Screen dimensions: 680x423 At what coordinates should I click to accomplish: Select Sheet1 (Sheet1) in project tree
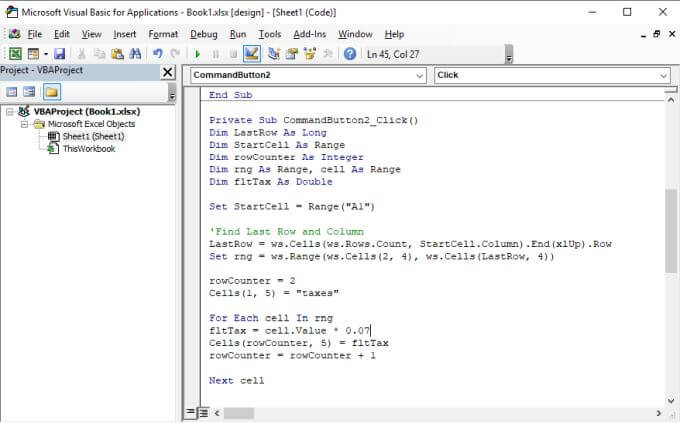tap(93, 136)
